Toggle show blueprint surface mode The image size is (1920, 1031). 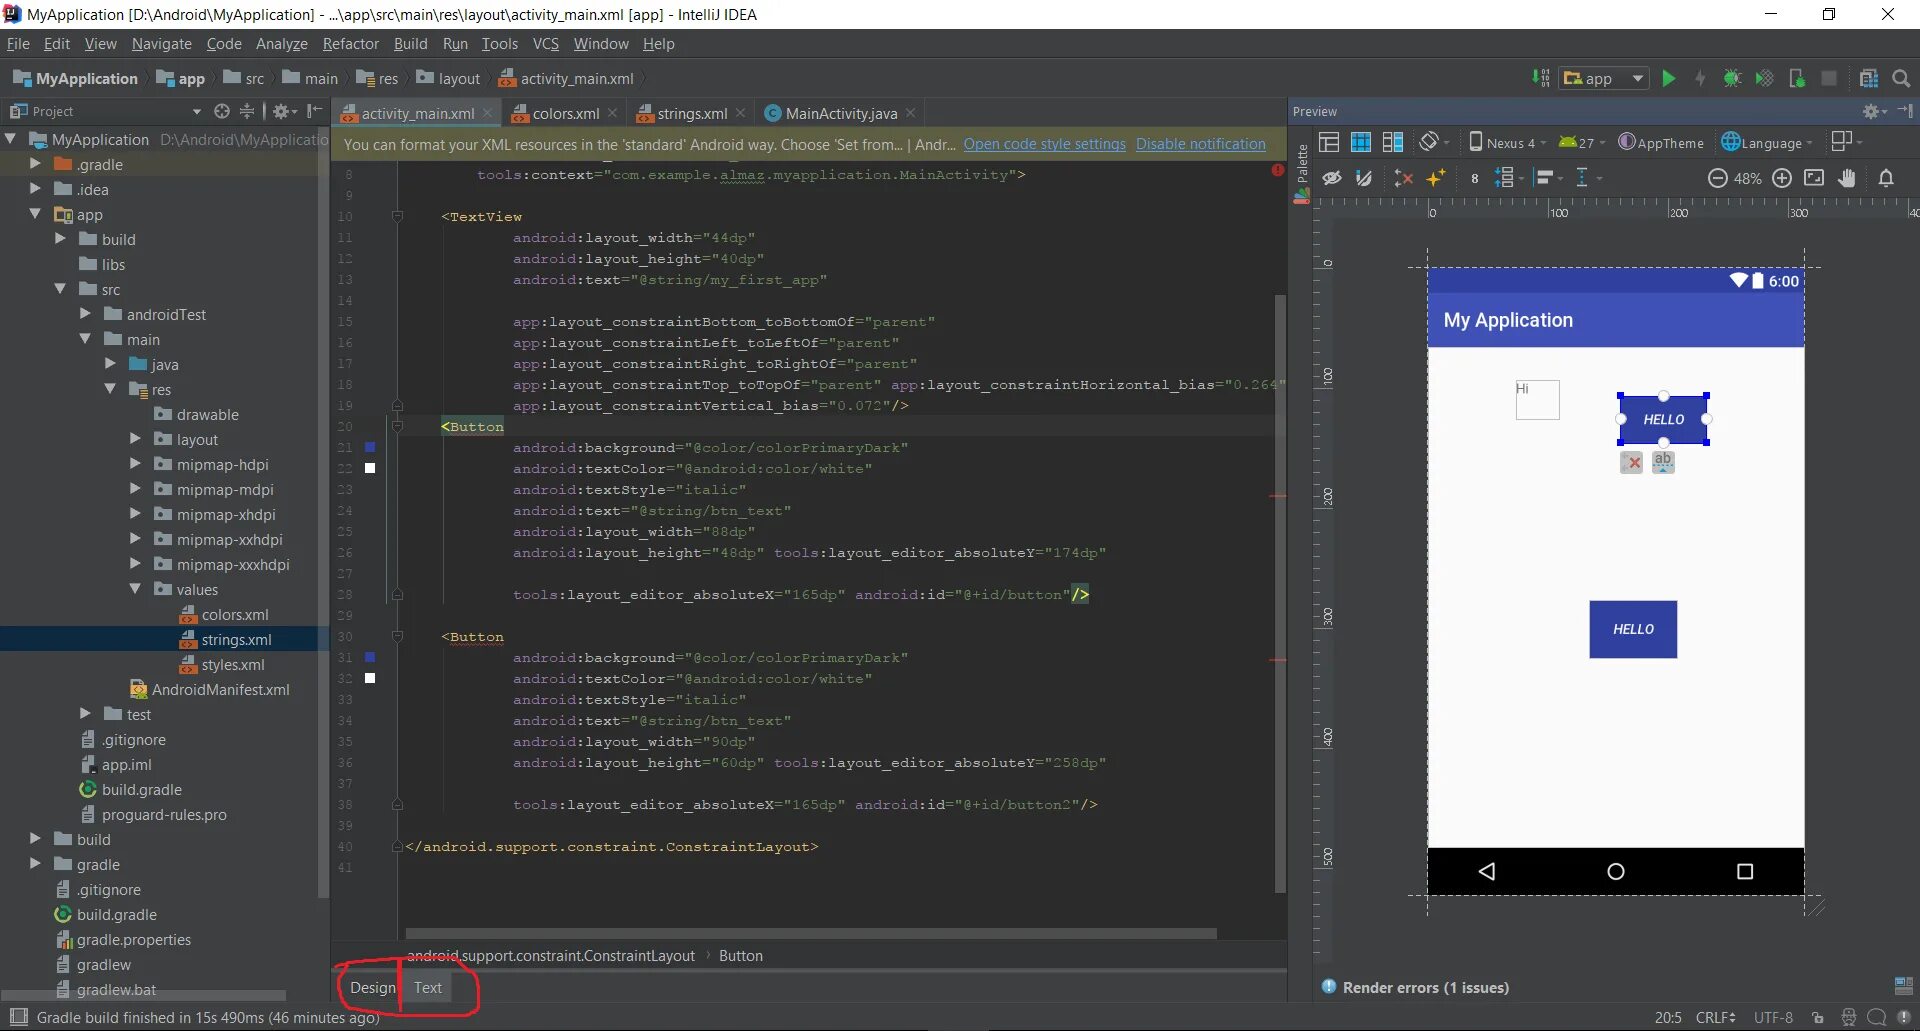[1361, 142]
